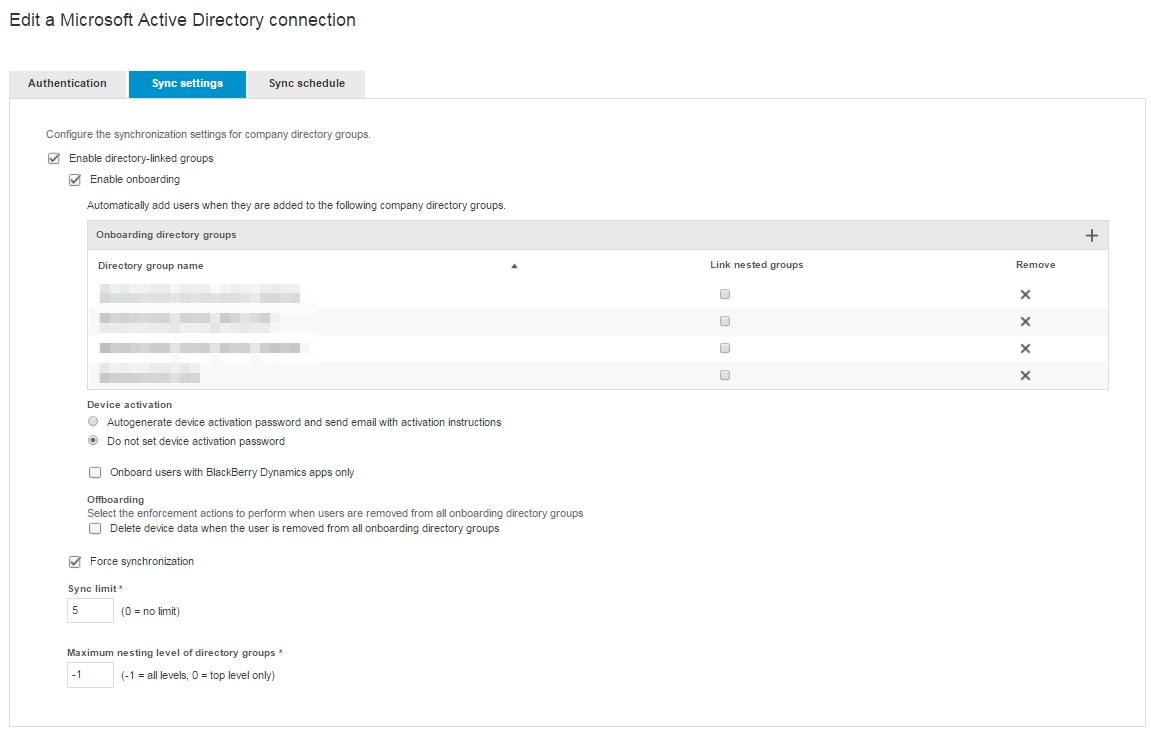
Task: Open the Sync schedule tab
Action: (x=306, y=84)
